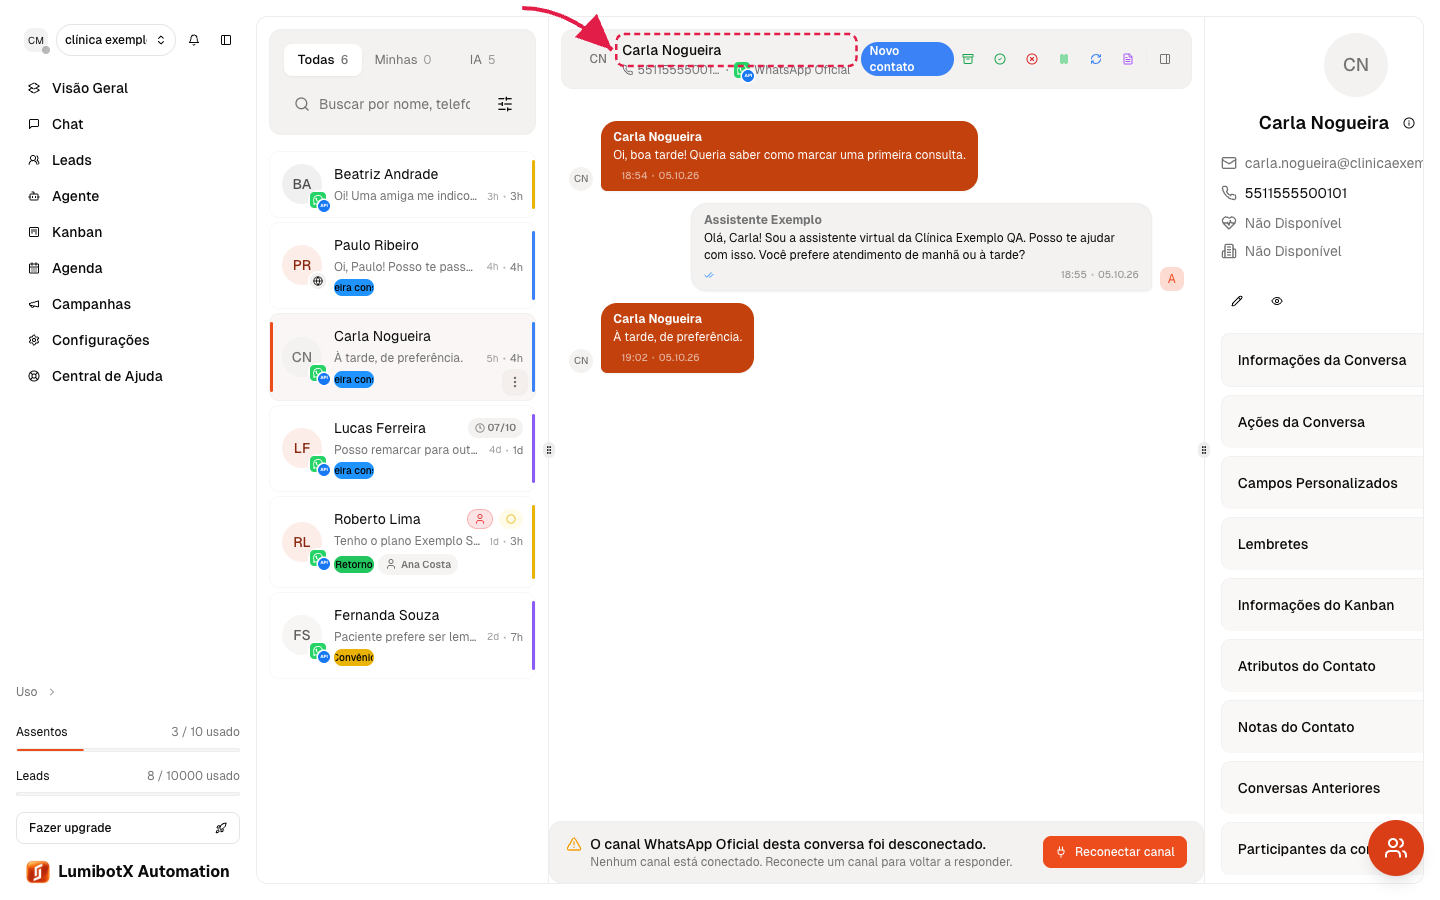Expand Atributos do Contato section
Image resolution: width=1440 pixels, height=900 pixels.
pos(1322,666)
